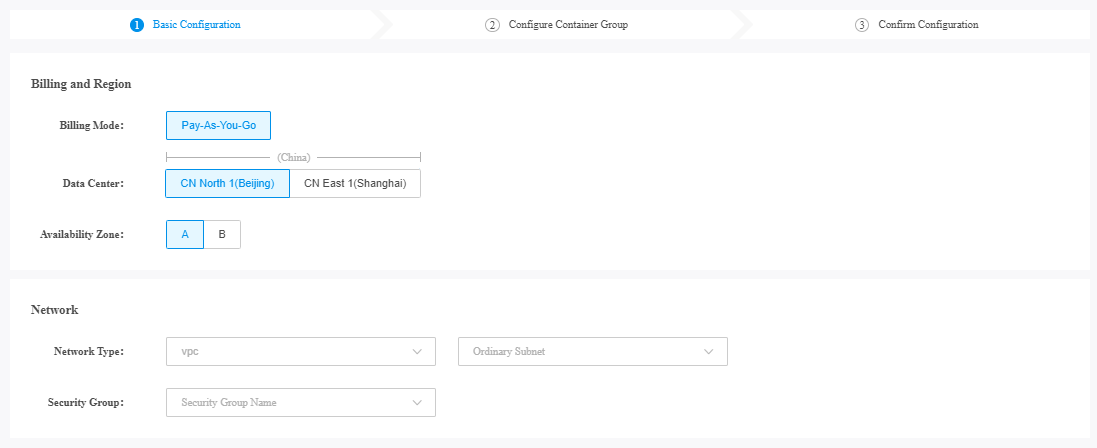
Task: Click the Ordinary Subnet chevron arrow
Action: click(709, 351)
